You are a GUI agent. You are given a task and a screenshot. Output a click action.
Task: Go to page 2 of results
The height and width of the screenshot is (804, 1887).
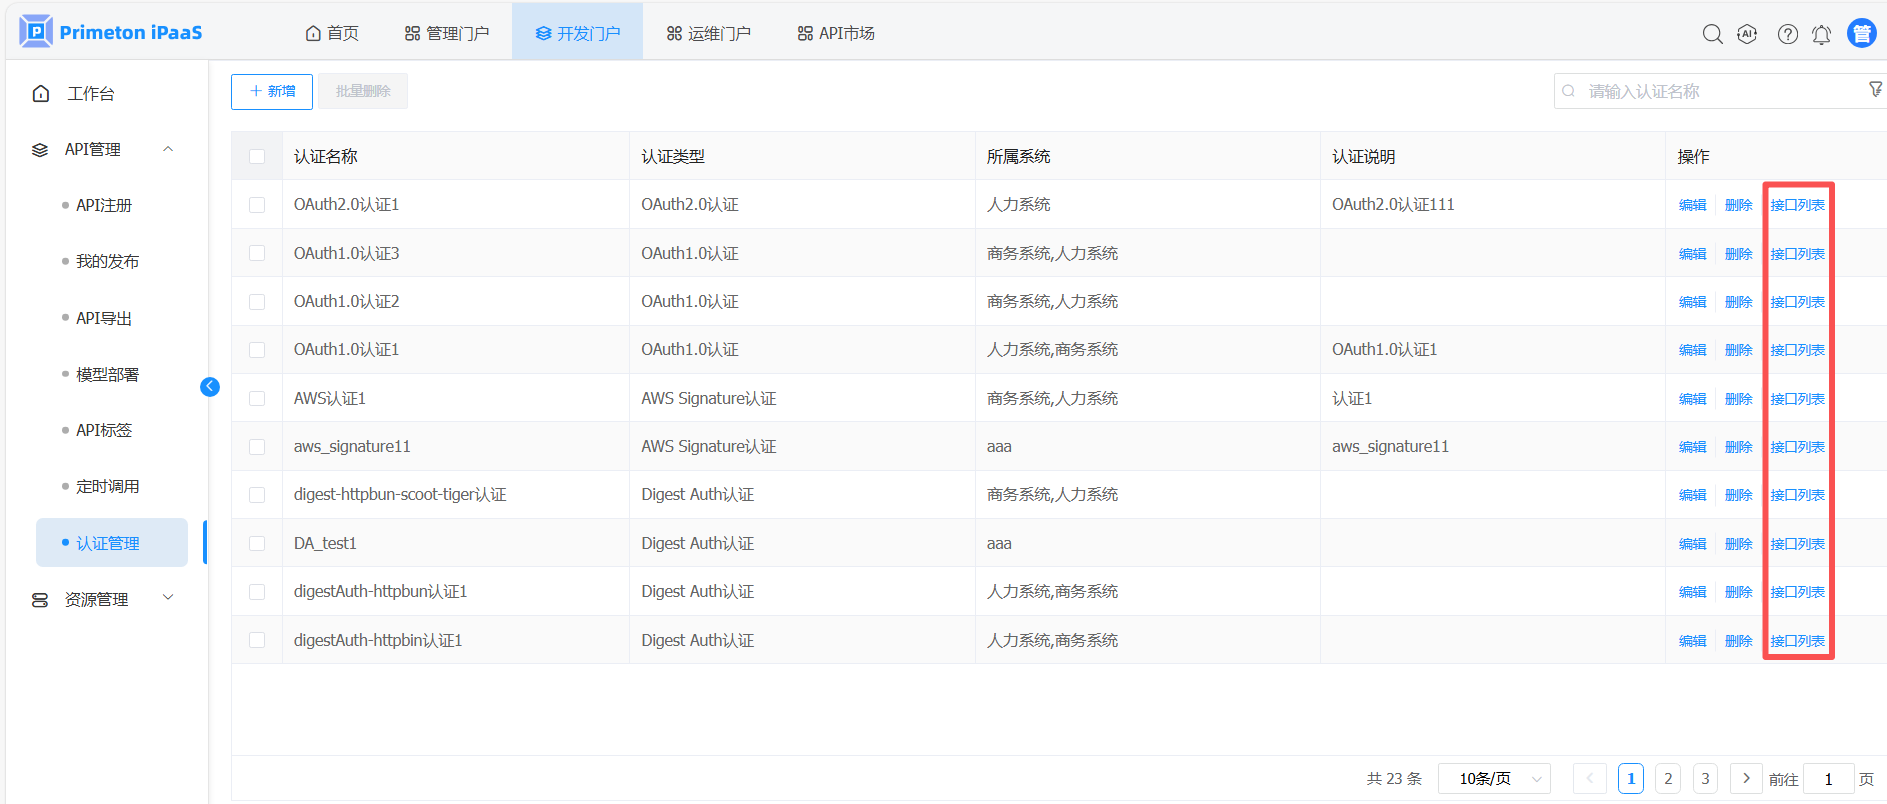pyautogui.click(x=1667, y=778)
